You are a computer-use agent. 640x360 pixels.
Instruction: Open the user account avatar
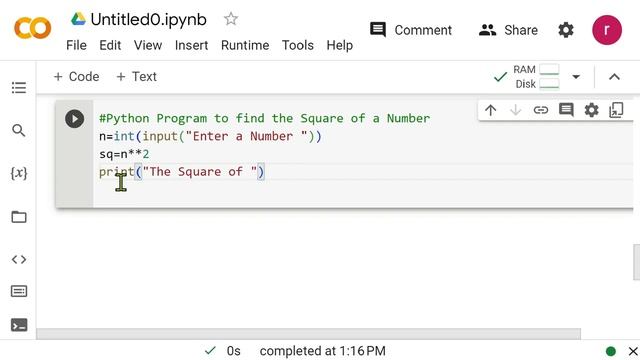607,30
